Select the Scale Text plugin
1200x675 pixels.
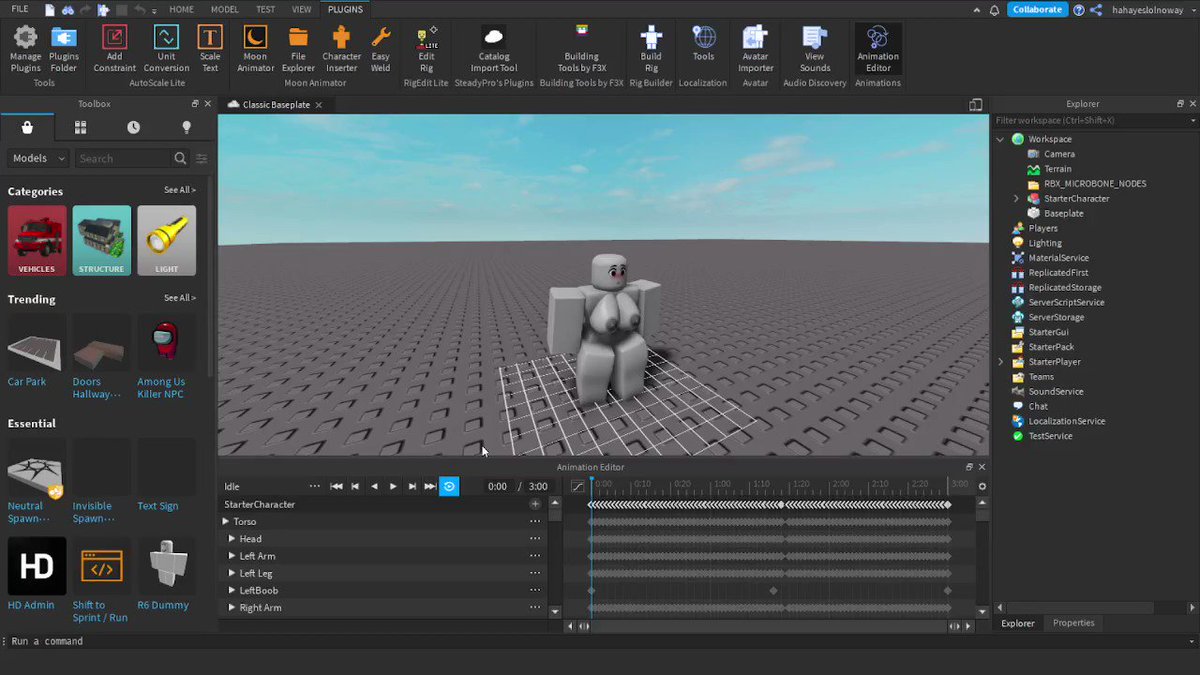click(210, 48)
